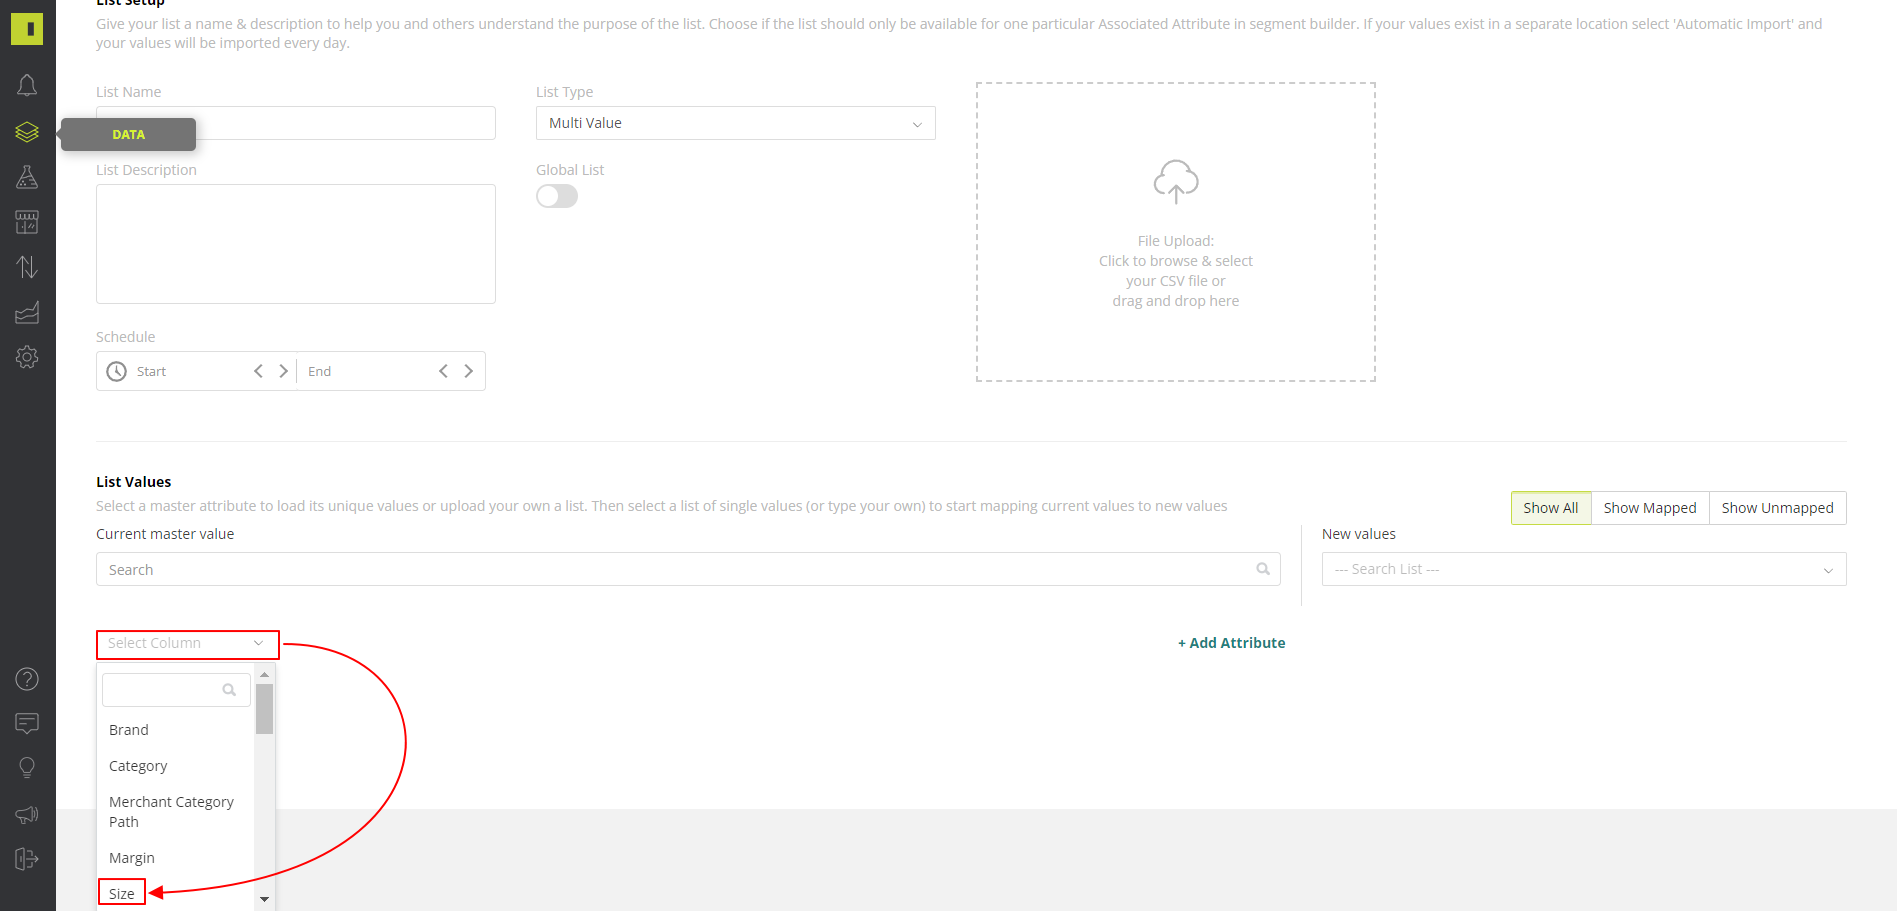Open the List Type Multi Value dropdown

click(736, 123)
